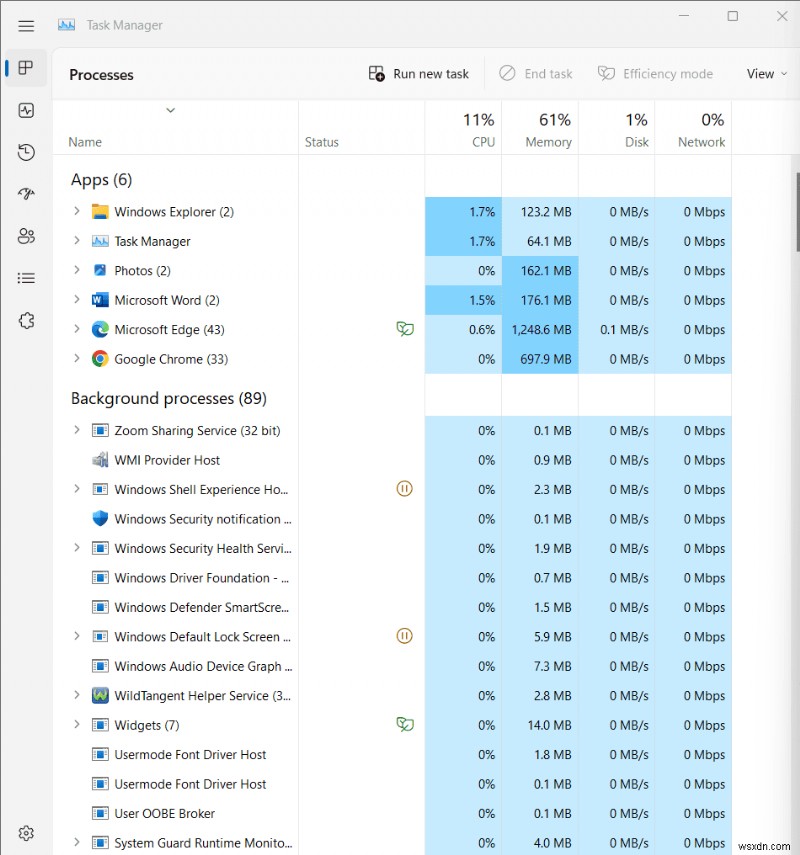
Task: Select Windows Audio Device Graph row
Action: coord(393,666)
